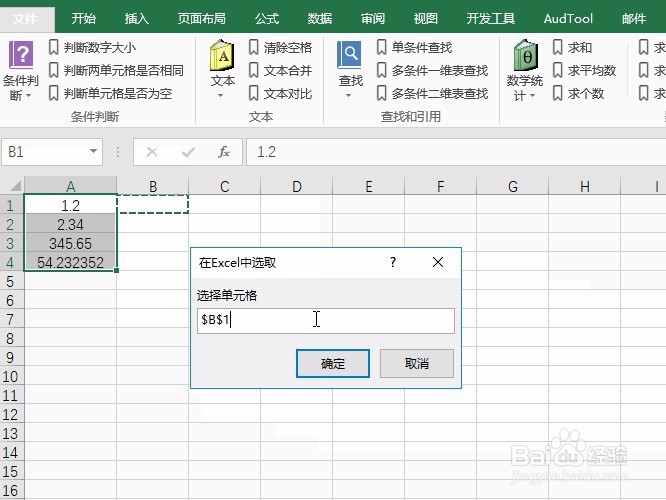Click the 选择单元格 input field
This screenshot has height=500, width=666.
coord(326,321)
